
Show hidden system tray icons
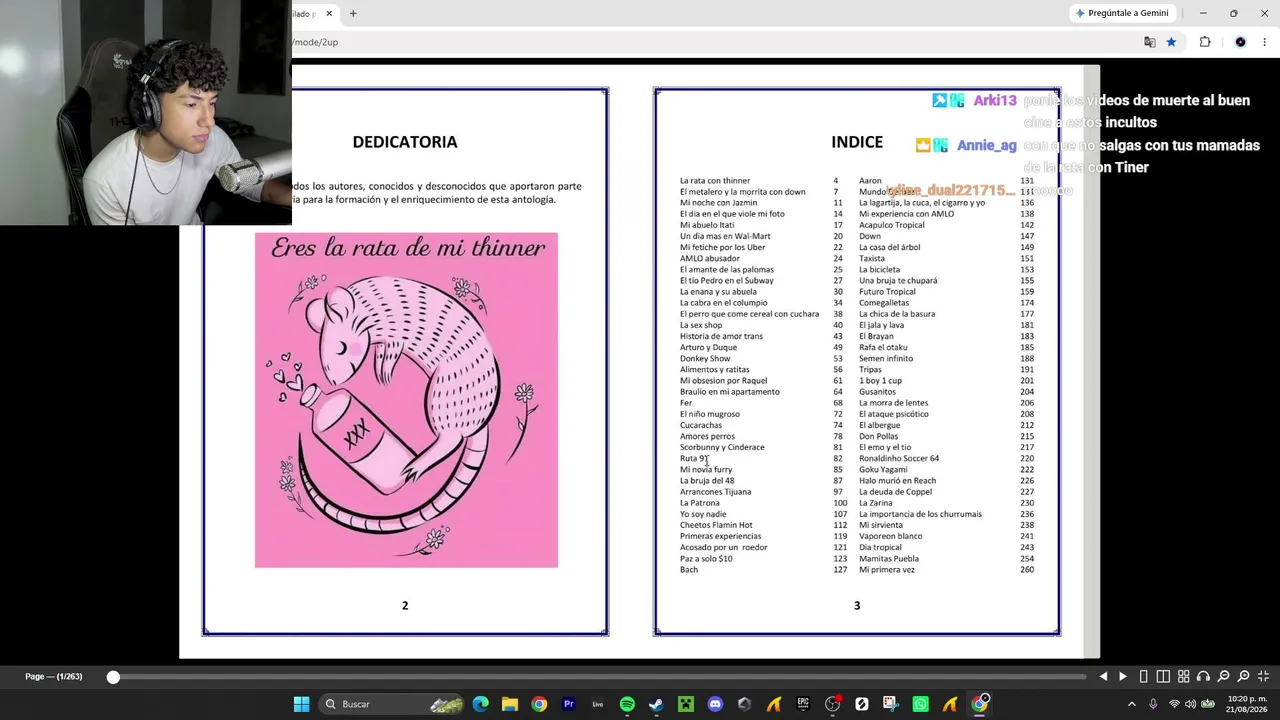[x=1132, y=704]
